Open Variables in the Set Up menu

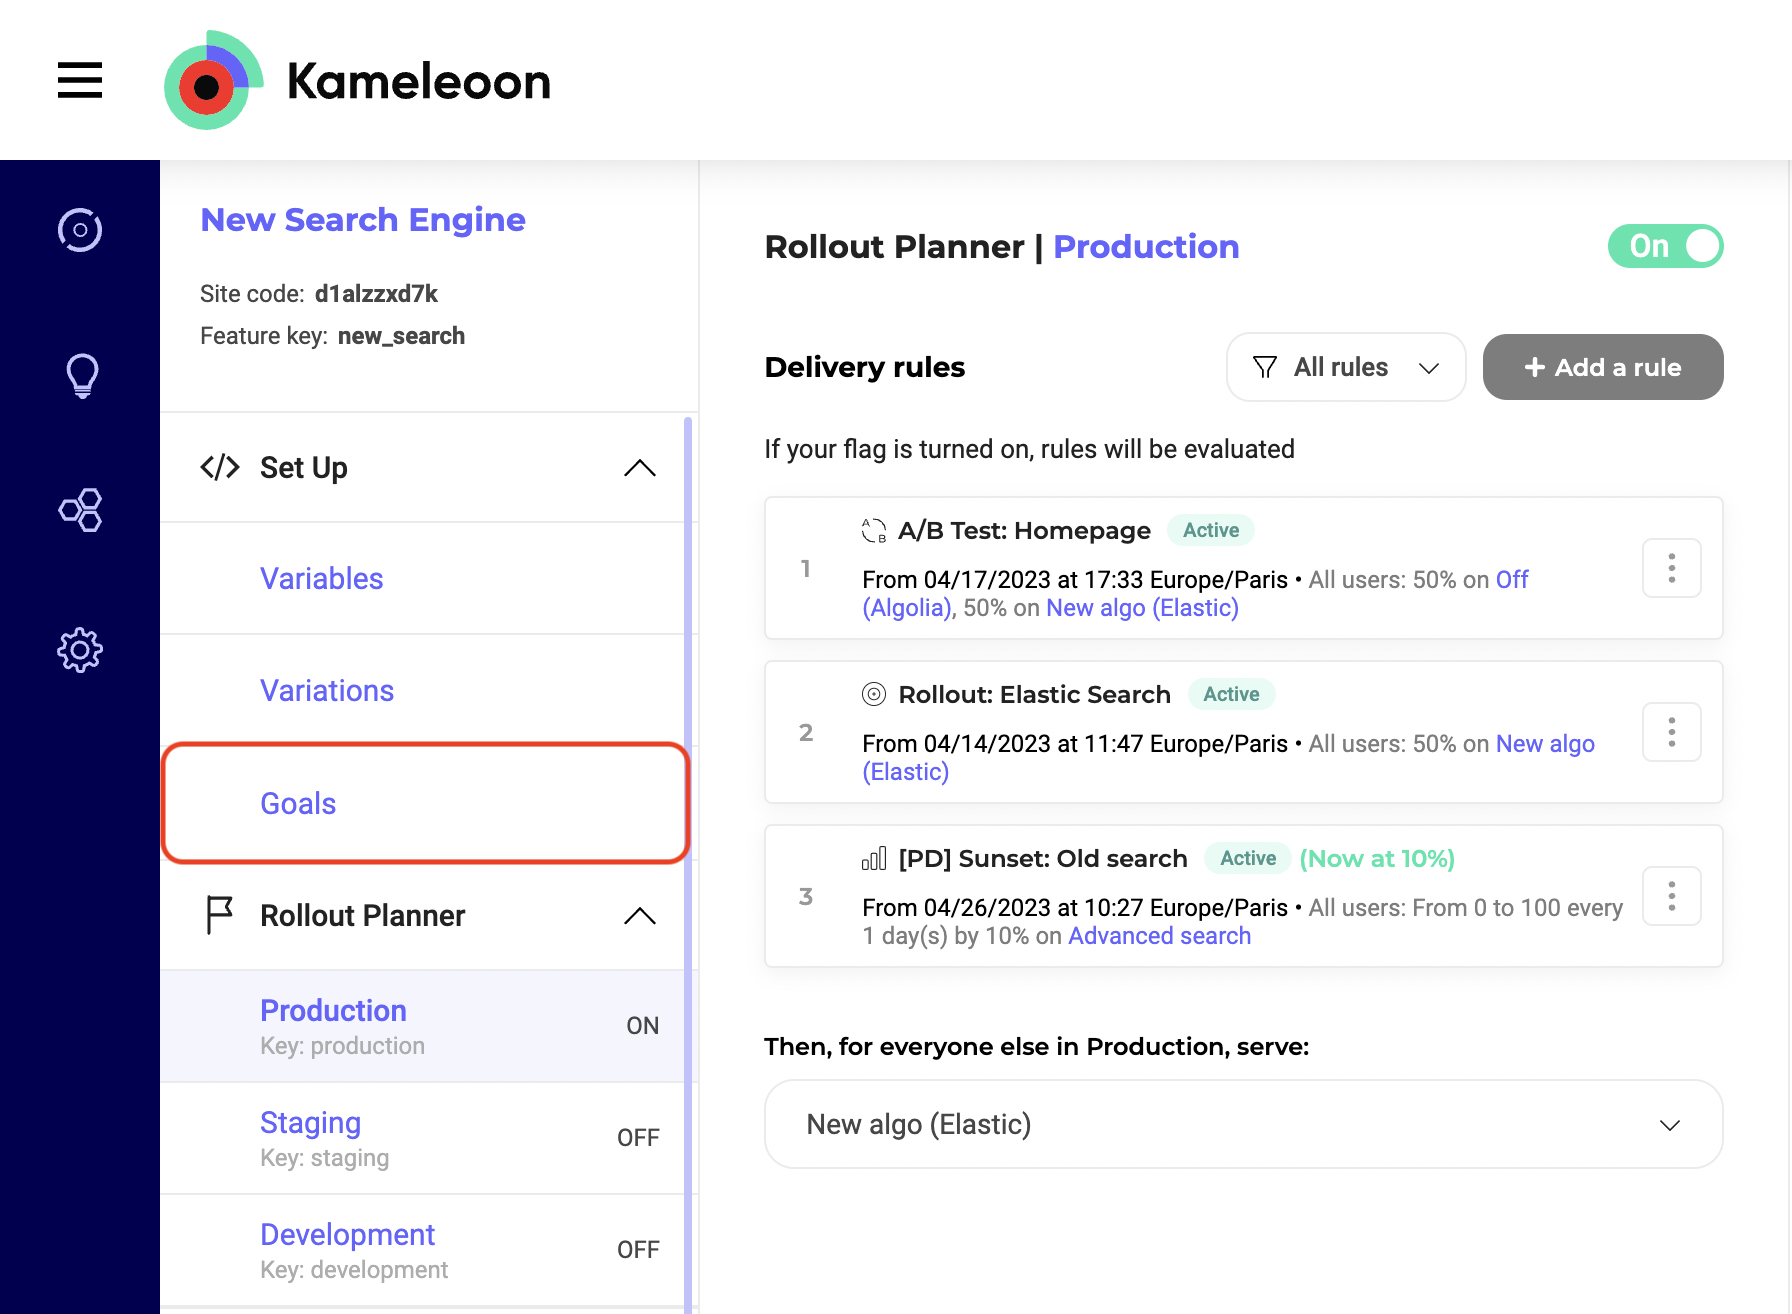321,578
